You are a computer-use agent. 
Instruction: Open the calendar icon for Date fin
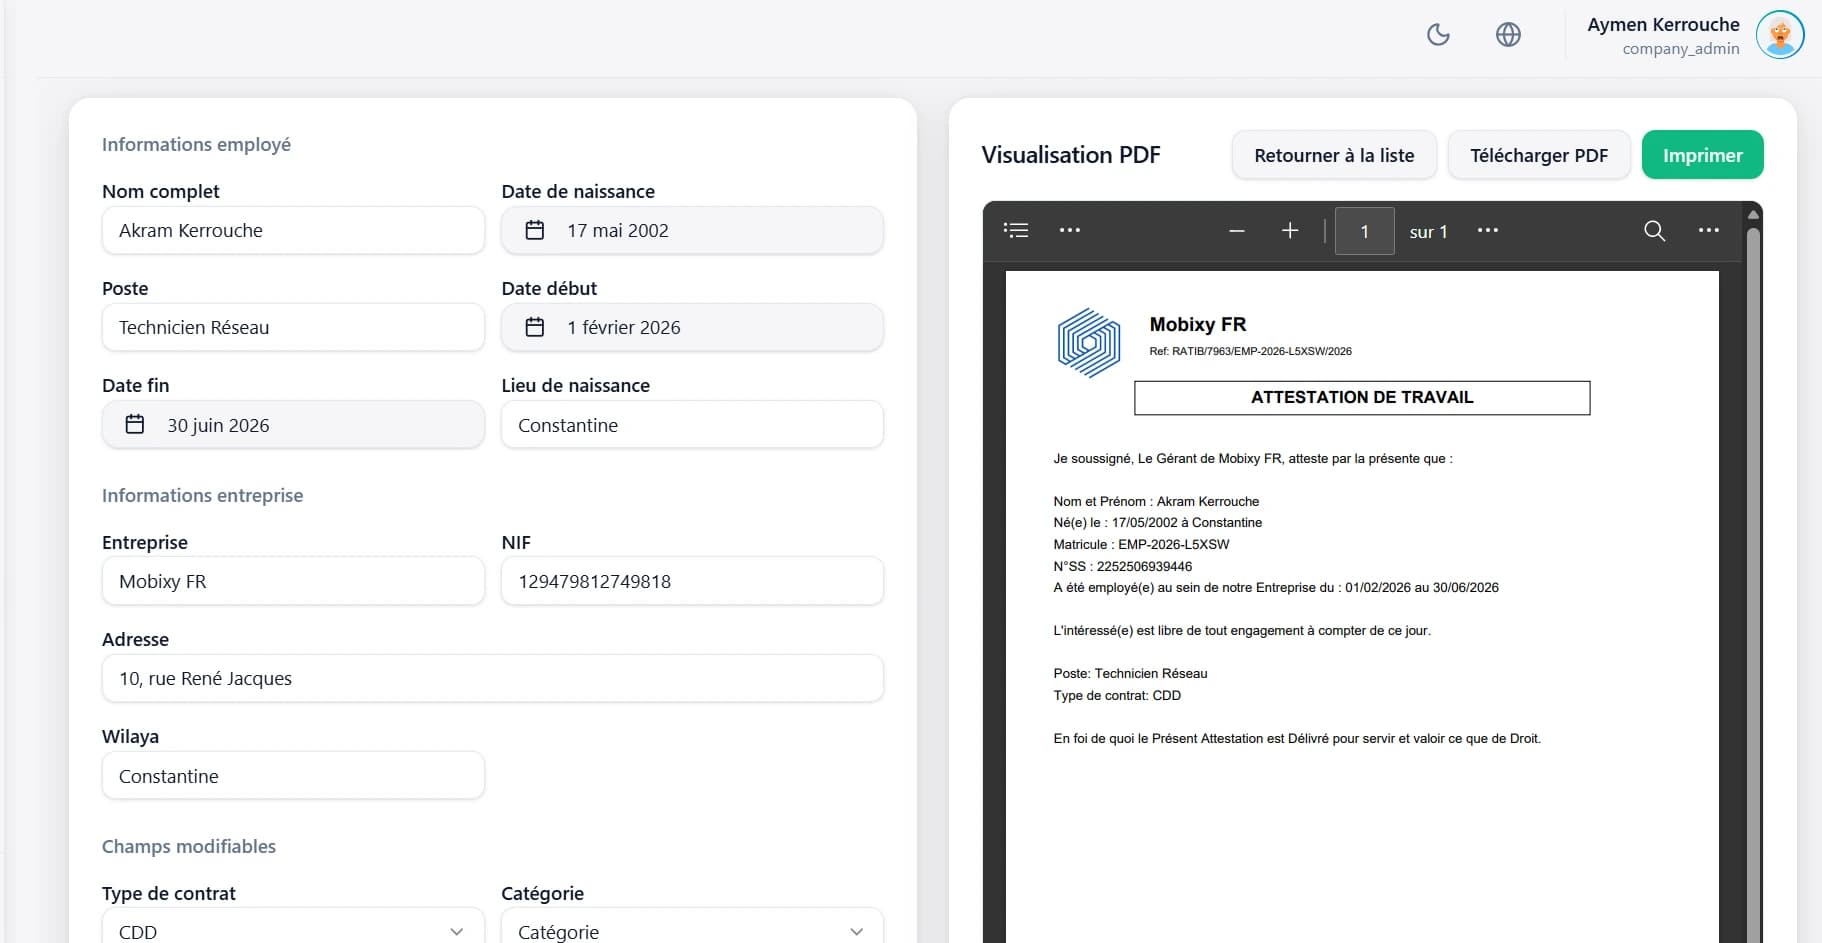[135, 424]
